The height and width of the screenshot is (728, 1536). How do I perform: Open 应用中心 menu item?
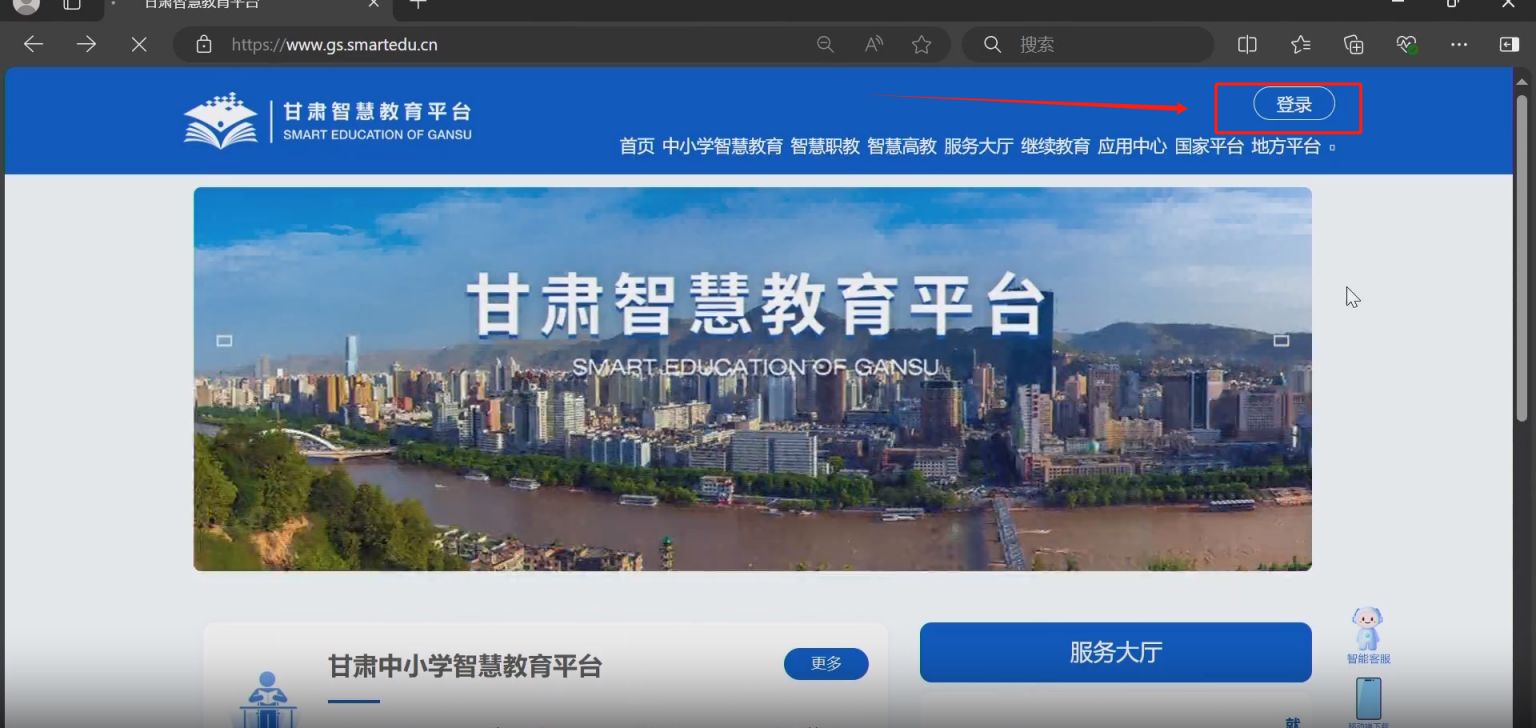[x=1132, y=146]
